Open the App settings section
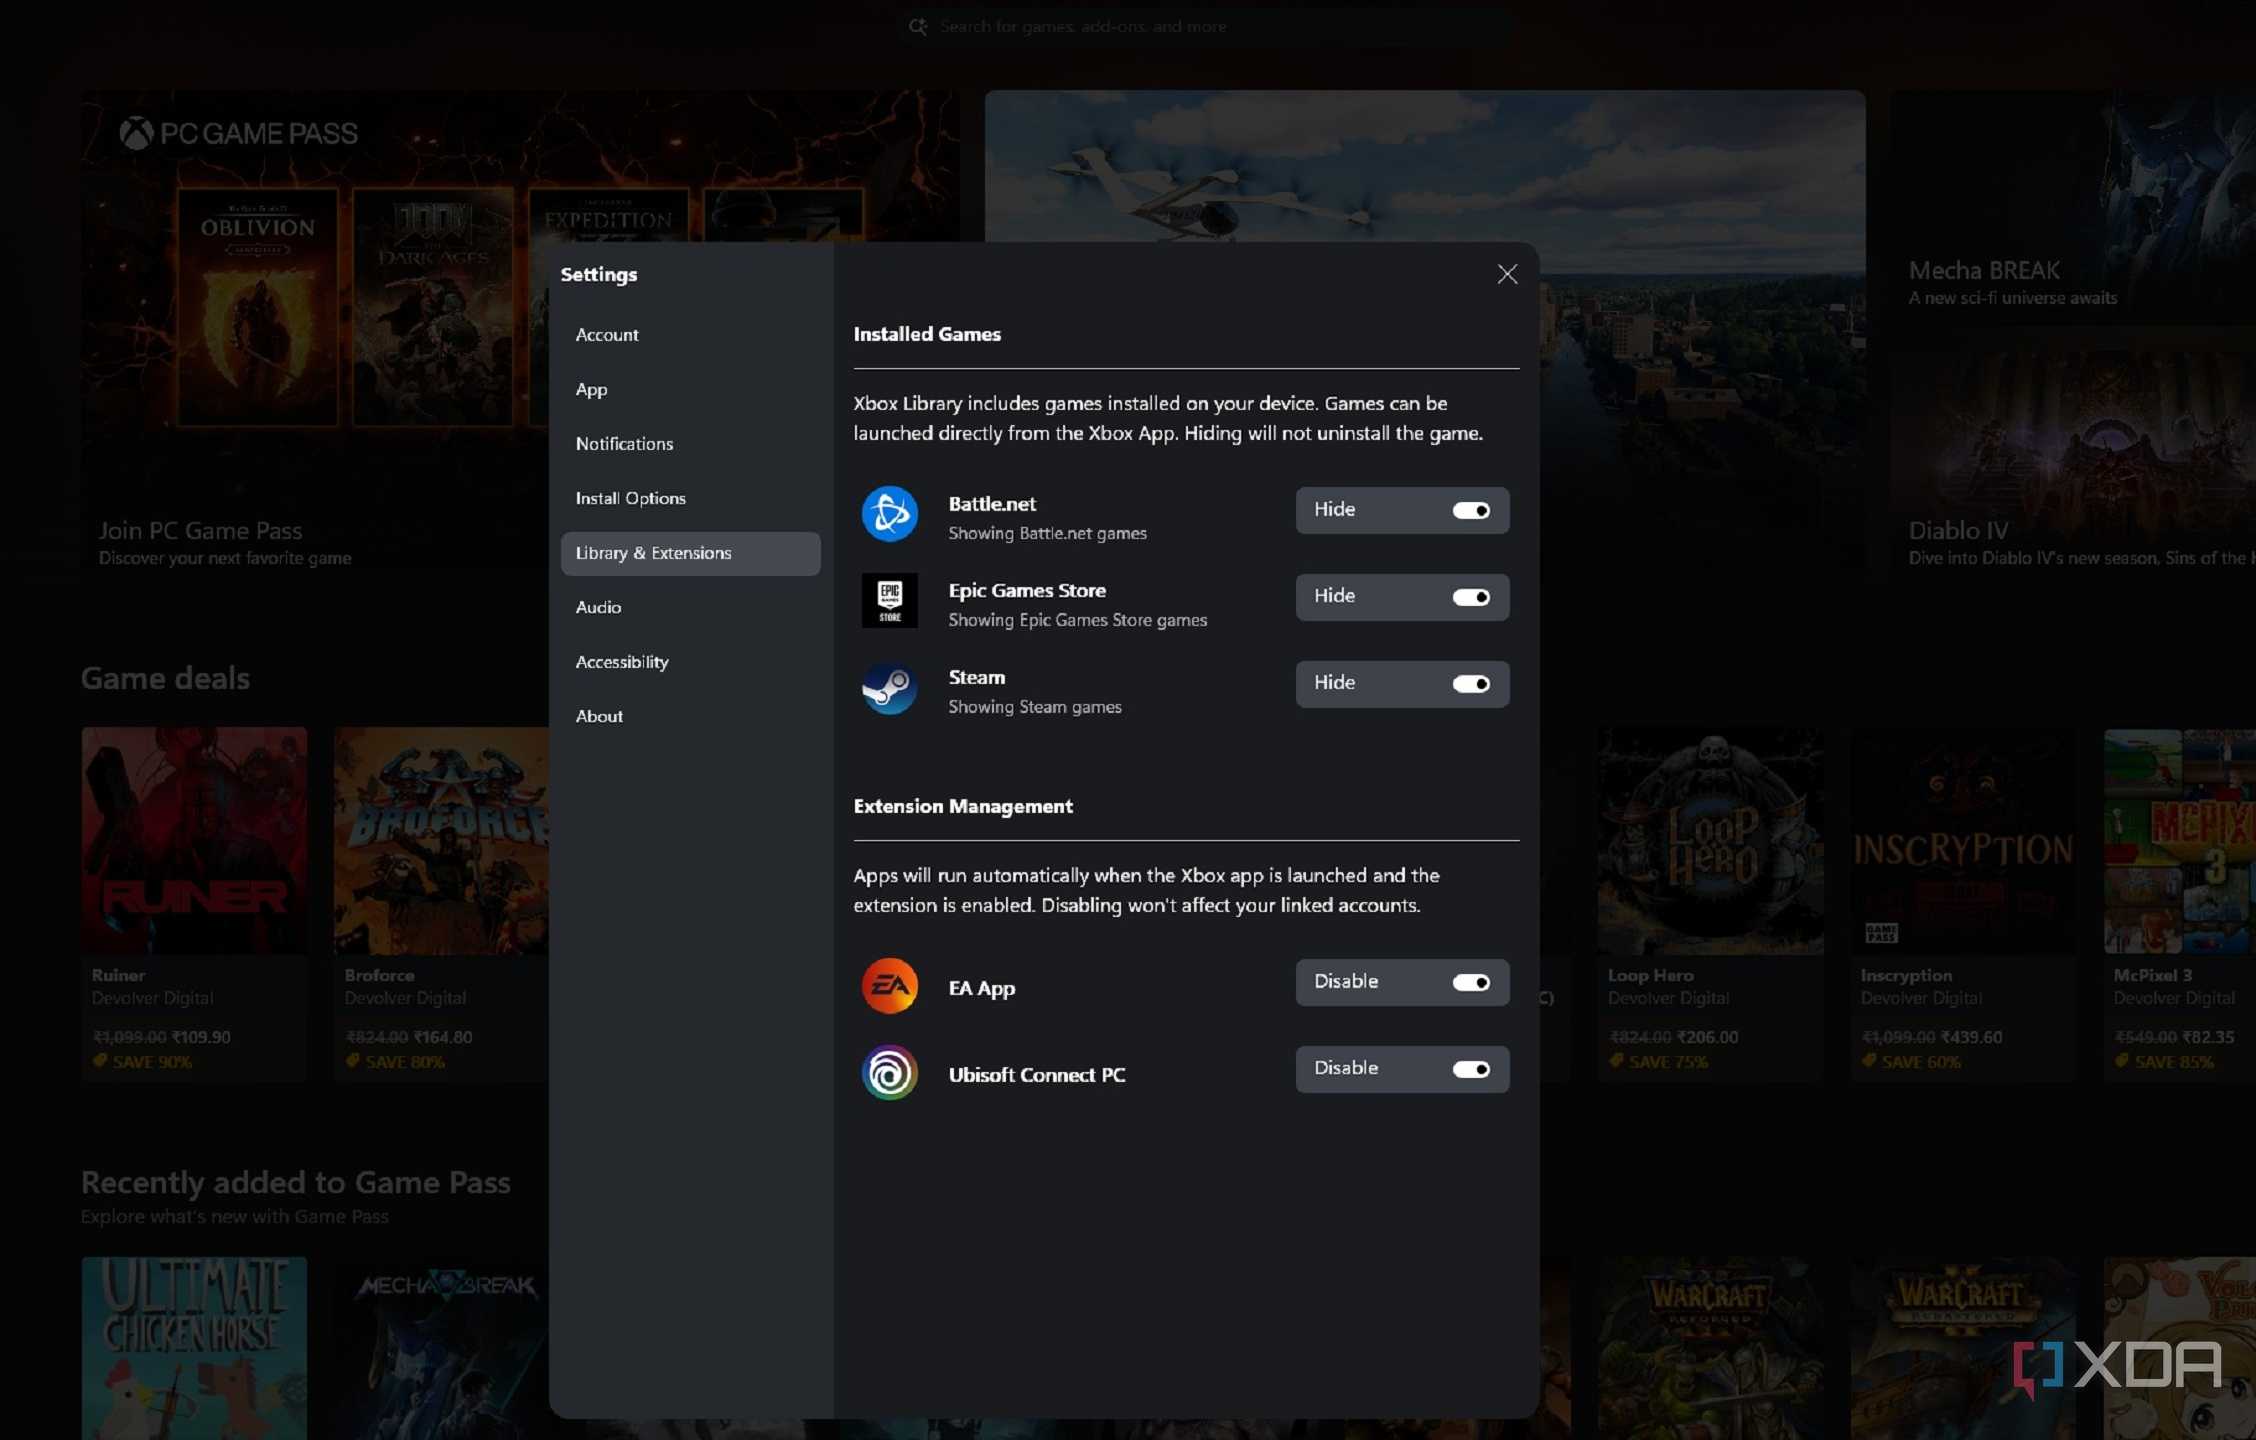The width and height of the screenshot is (2256, 1440). pyautogui.click(x=690, y=390)
